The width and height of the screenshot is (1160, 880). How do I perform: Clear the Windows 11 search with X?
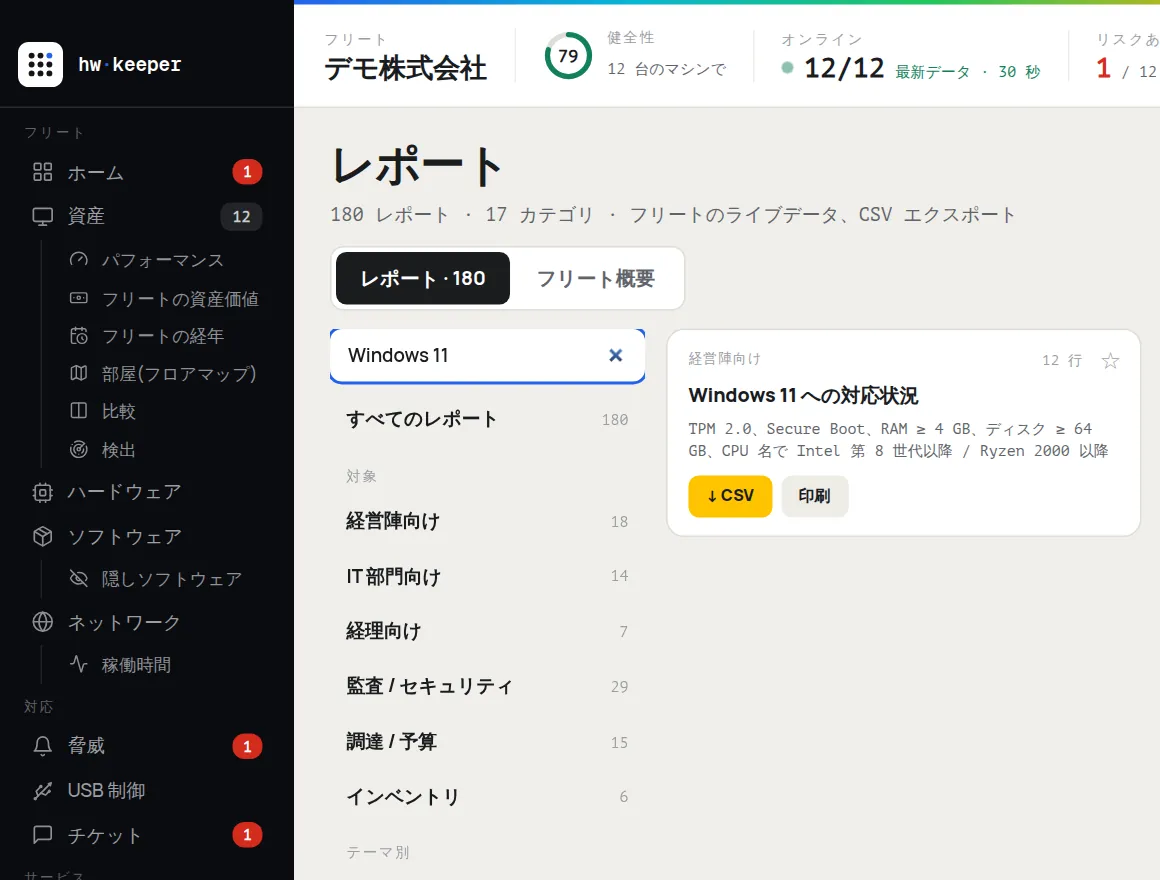pos(616,356)
